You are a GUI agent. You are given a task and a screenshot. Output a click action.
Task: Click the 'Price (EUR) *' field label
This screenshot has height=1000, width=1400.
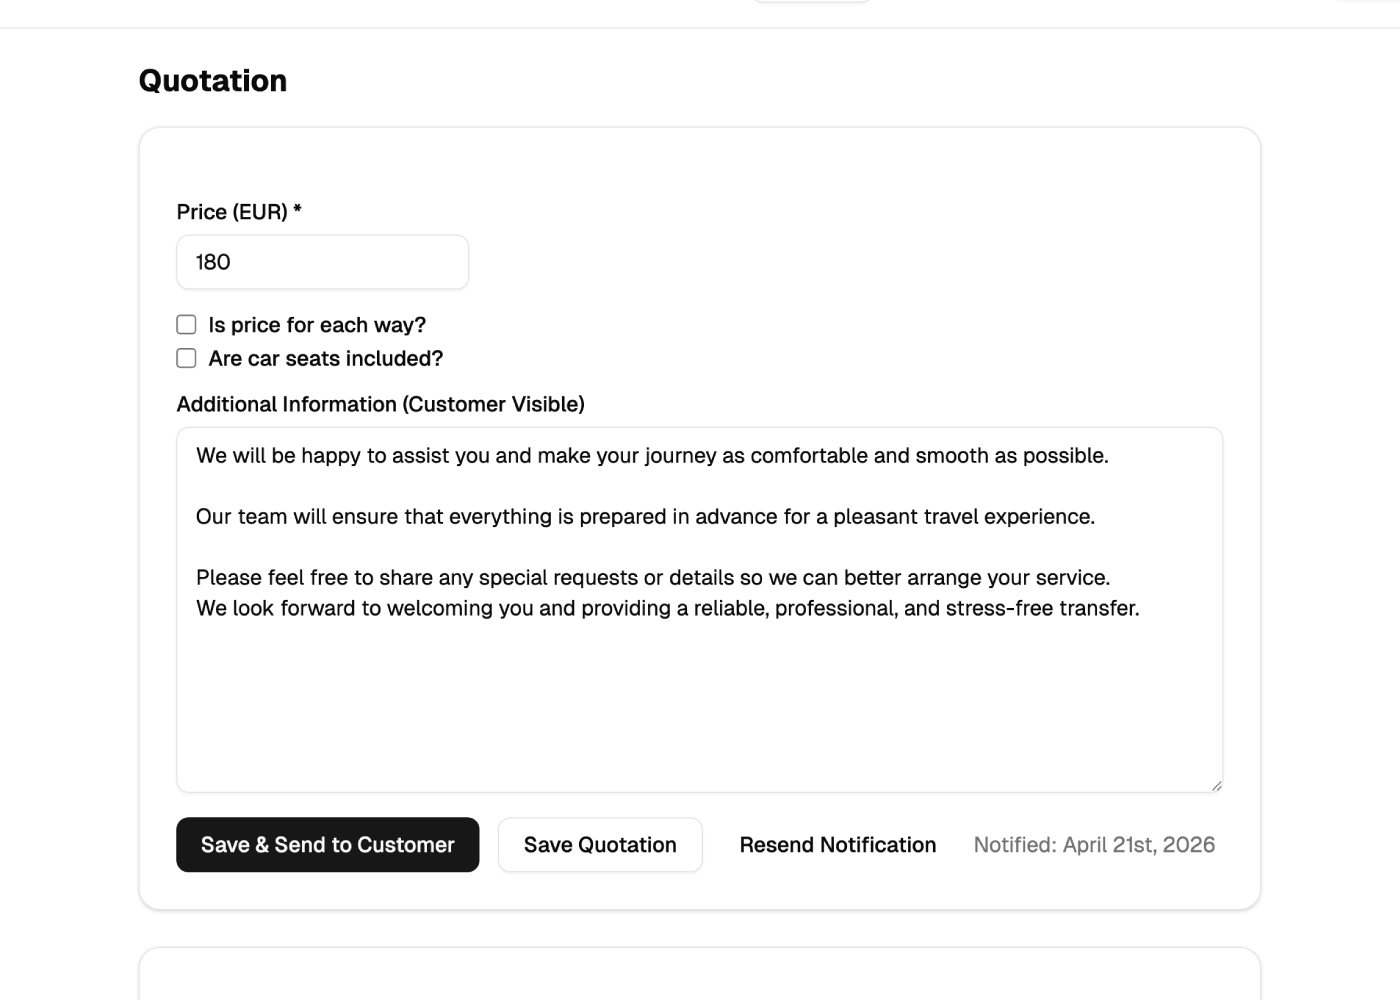point(239,211)
